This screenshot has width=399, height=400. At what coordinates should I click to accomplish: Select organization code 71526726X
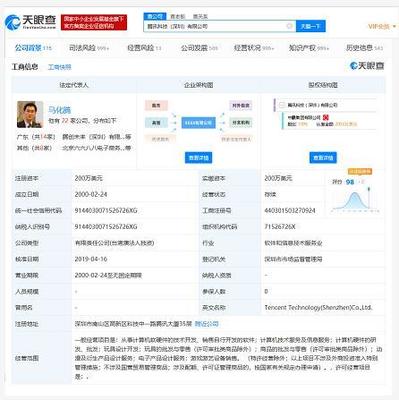(x=280, y=227)
